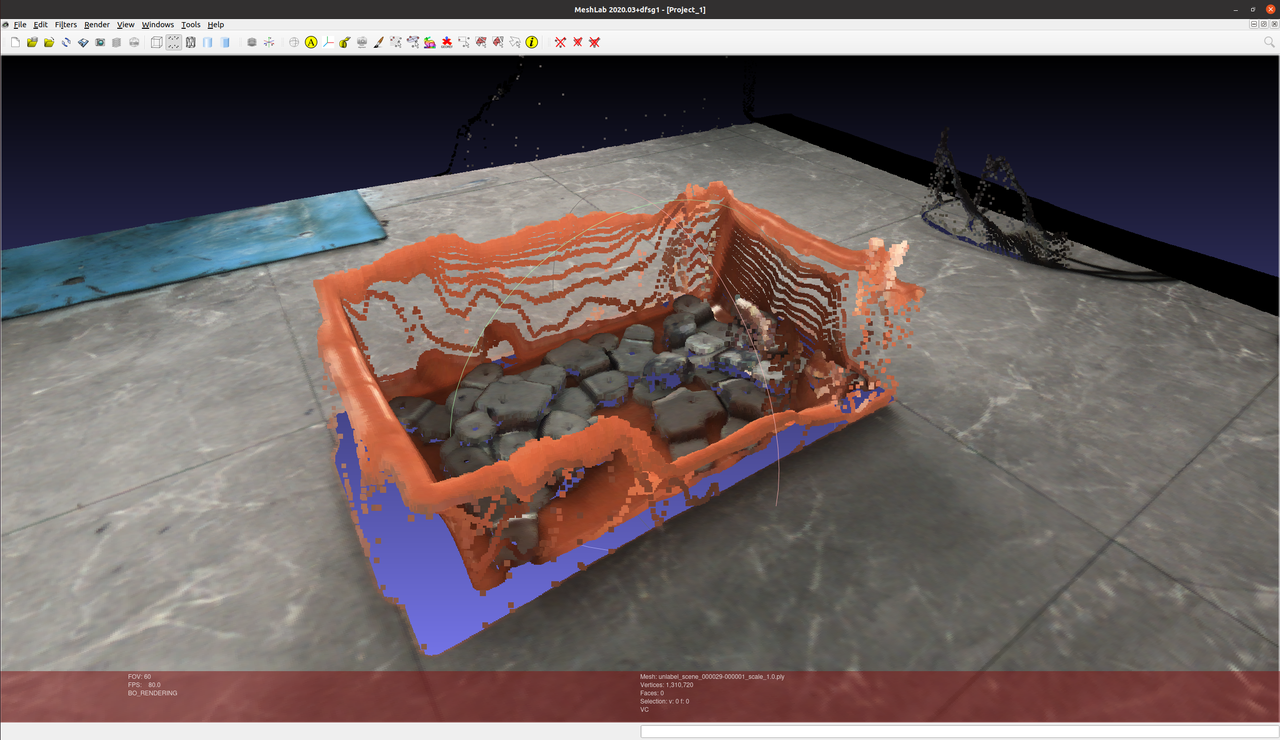Click the first red X delete icon
Screen dimensions: 1280x740
click(560, 42)
